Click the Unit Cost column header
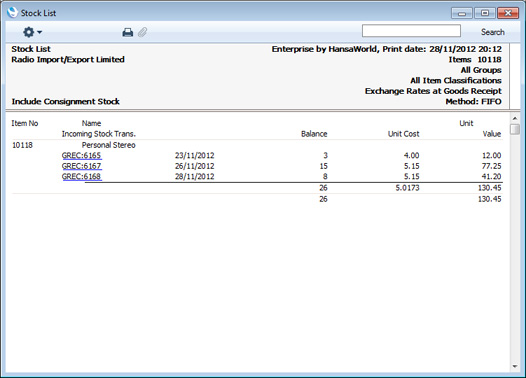Viewport: 526px width, 378px height. [x=404, y=134]
